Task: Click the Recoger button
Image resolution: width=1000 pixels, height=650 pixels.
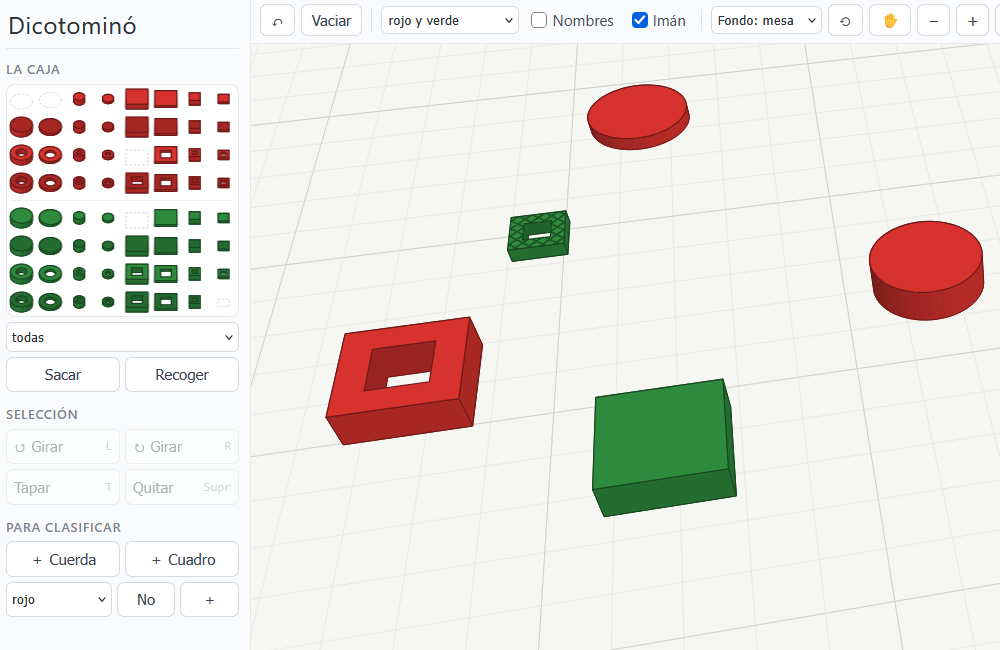Action: (182, 374)
